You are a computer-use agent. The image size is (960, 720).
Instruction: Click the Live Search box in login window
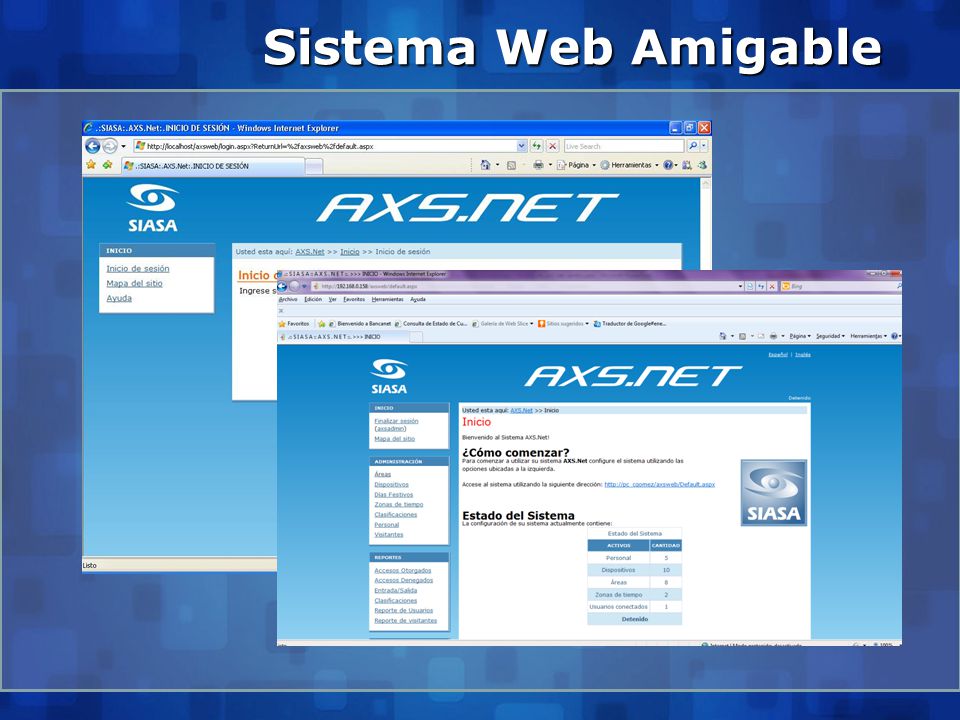click(623, 146)
